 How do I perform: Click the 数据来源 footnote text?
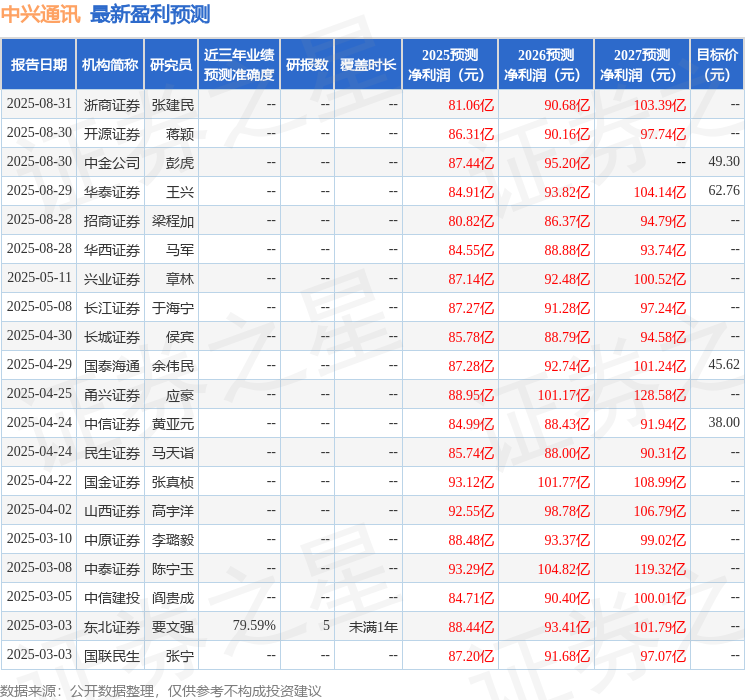pos(161,691)
